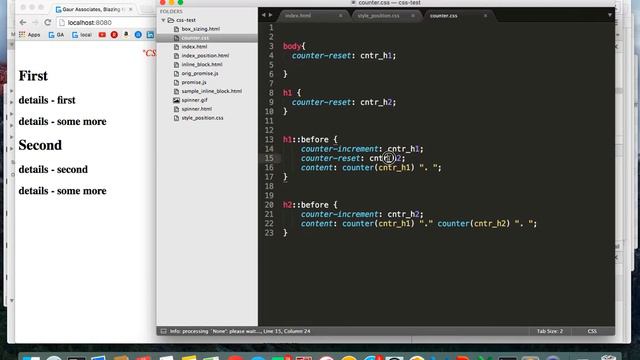This screenshot has height=360, width=640.
Task: Click 'h2::before' selector on line 20
Action: [x=306, y=205]
